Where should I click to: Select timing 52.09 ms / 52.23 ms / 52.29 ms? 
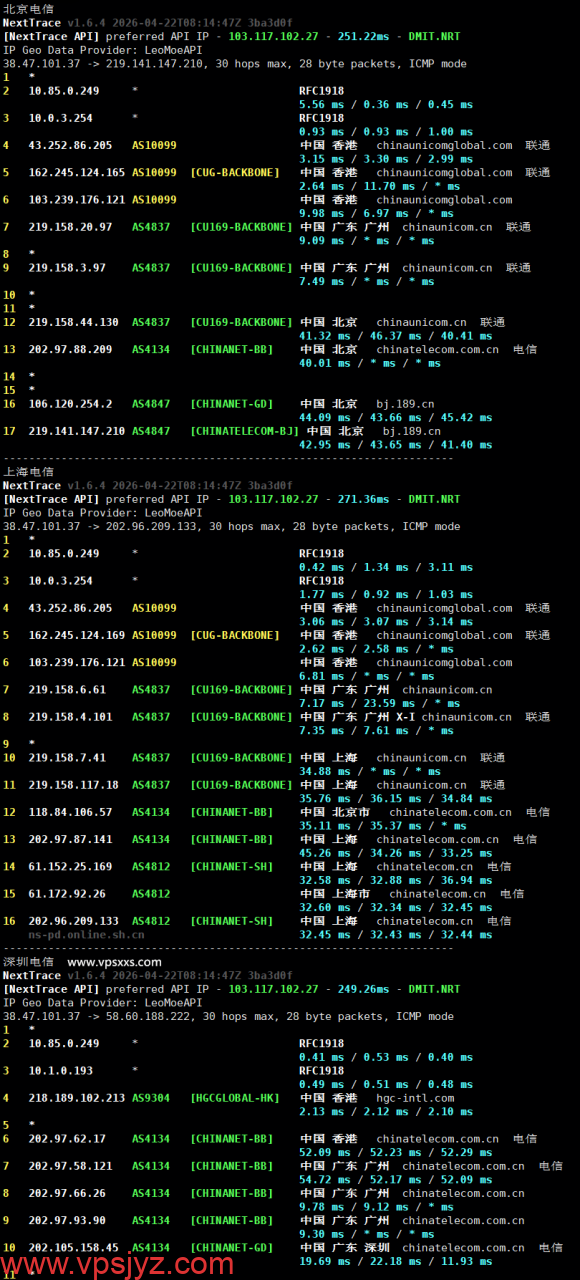click(x=396, y=1152)
